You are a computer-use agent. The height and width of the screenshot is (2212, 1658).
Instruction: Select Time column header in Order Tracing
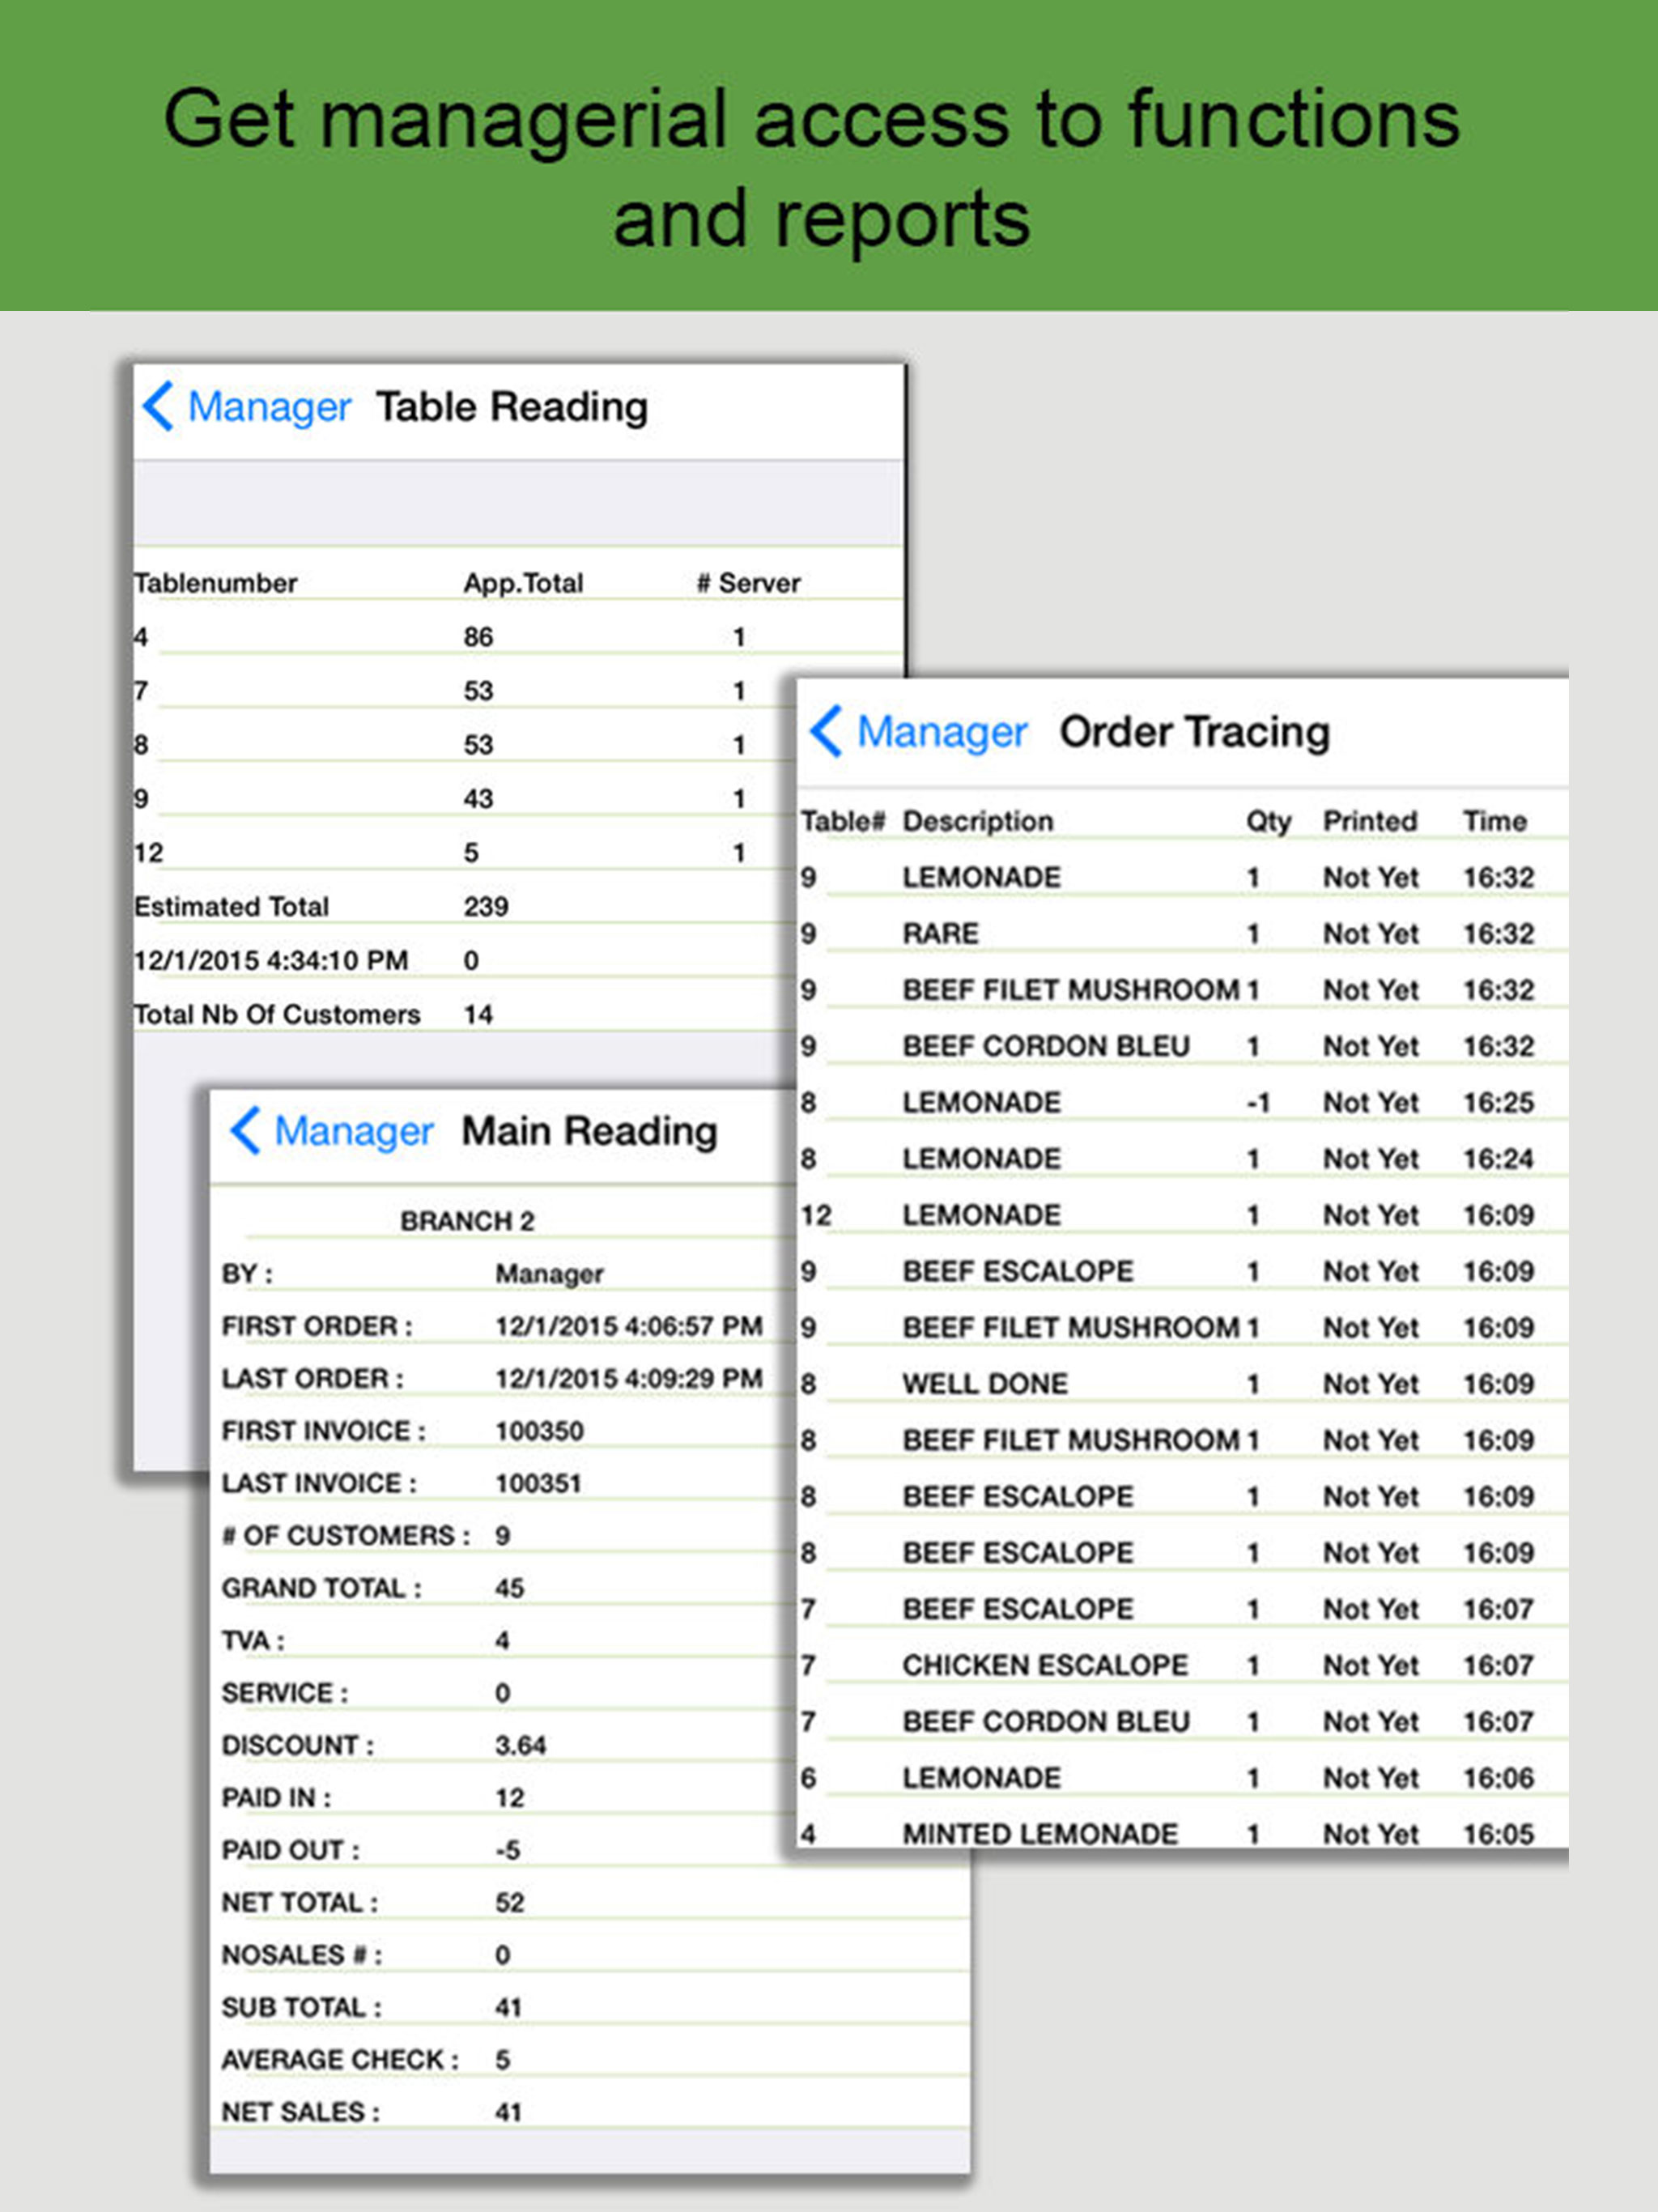tap(1495, 821)
